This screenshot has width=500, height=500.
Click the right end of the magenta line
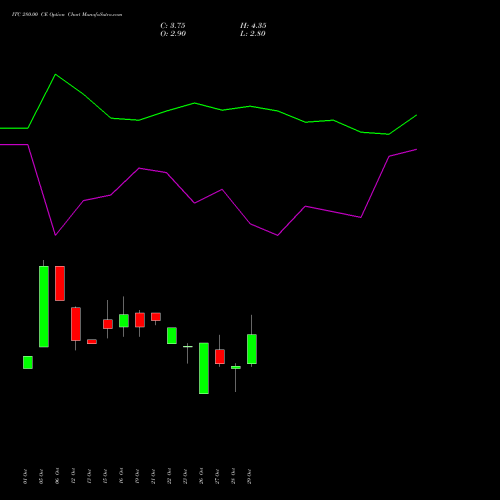pos(416,149)
